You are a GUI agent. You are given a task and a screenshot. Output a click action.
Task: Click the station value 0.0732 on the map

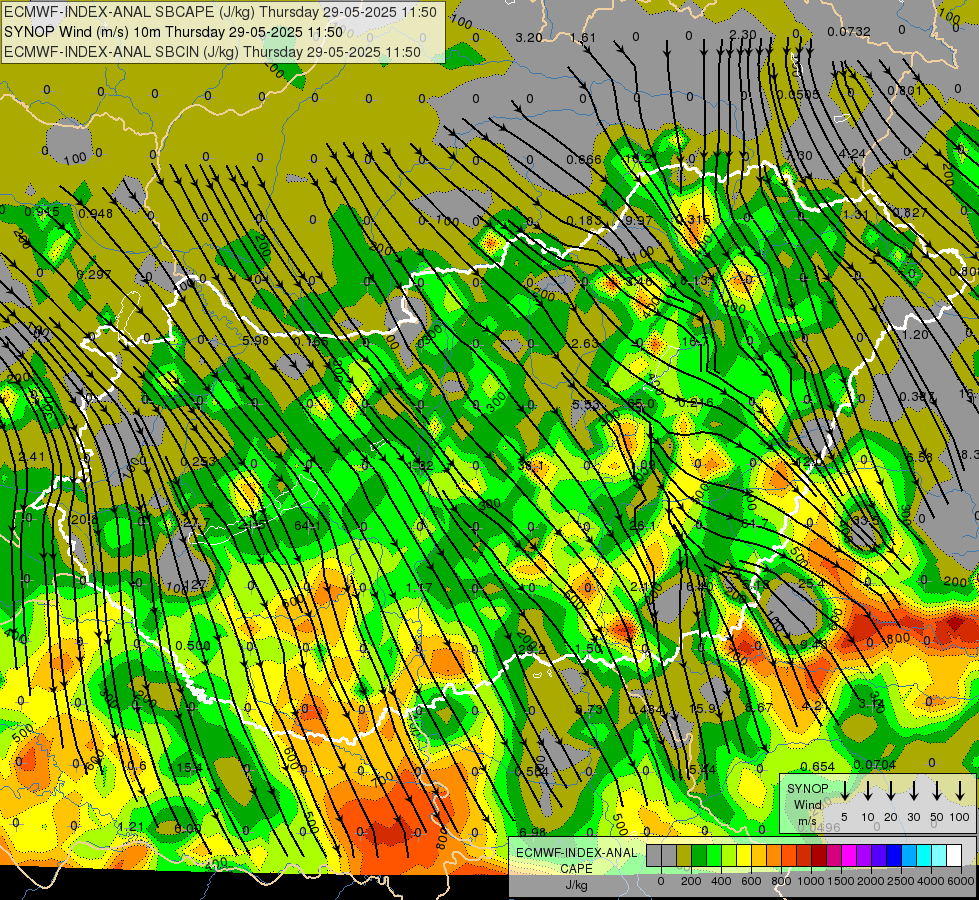(849, 32)
